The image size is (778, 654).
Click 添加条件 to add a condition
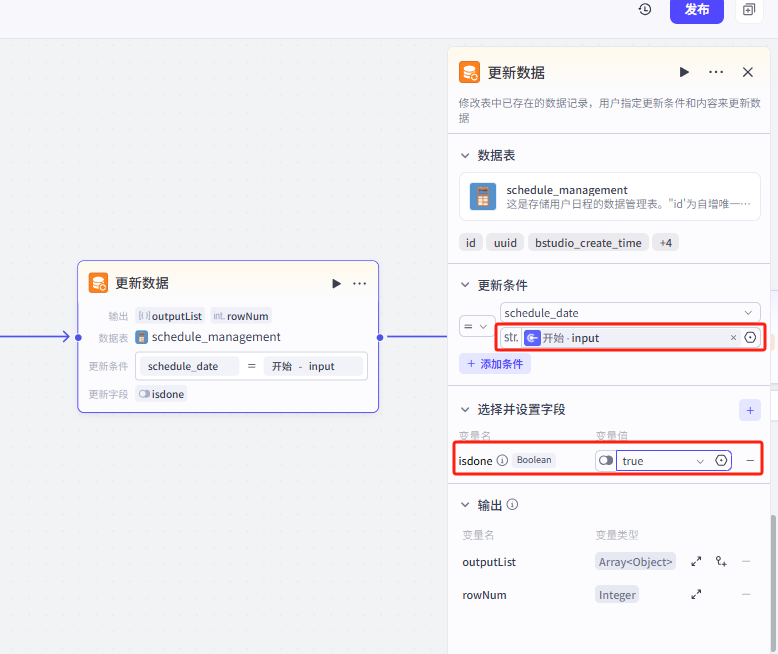tap(495, 364)
